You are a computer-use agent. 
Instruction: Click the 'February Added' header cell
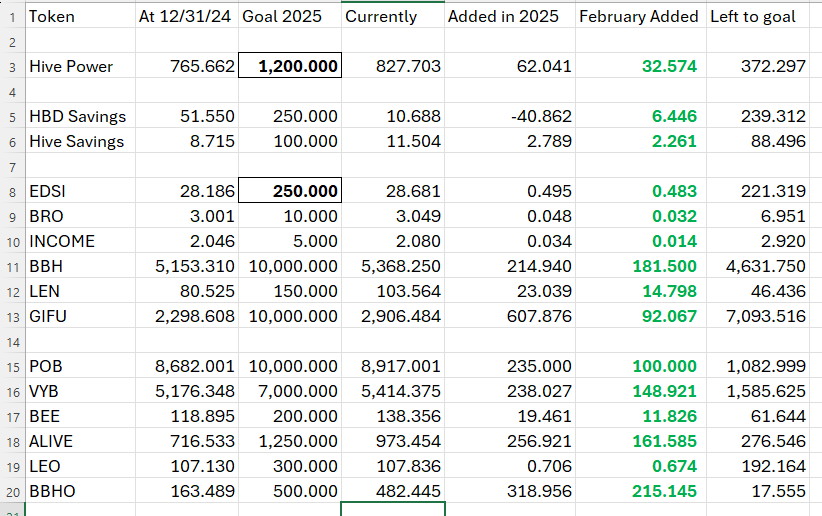641,16
